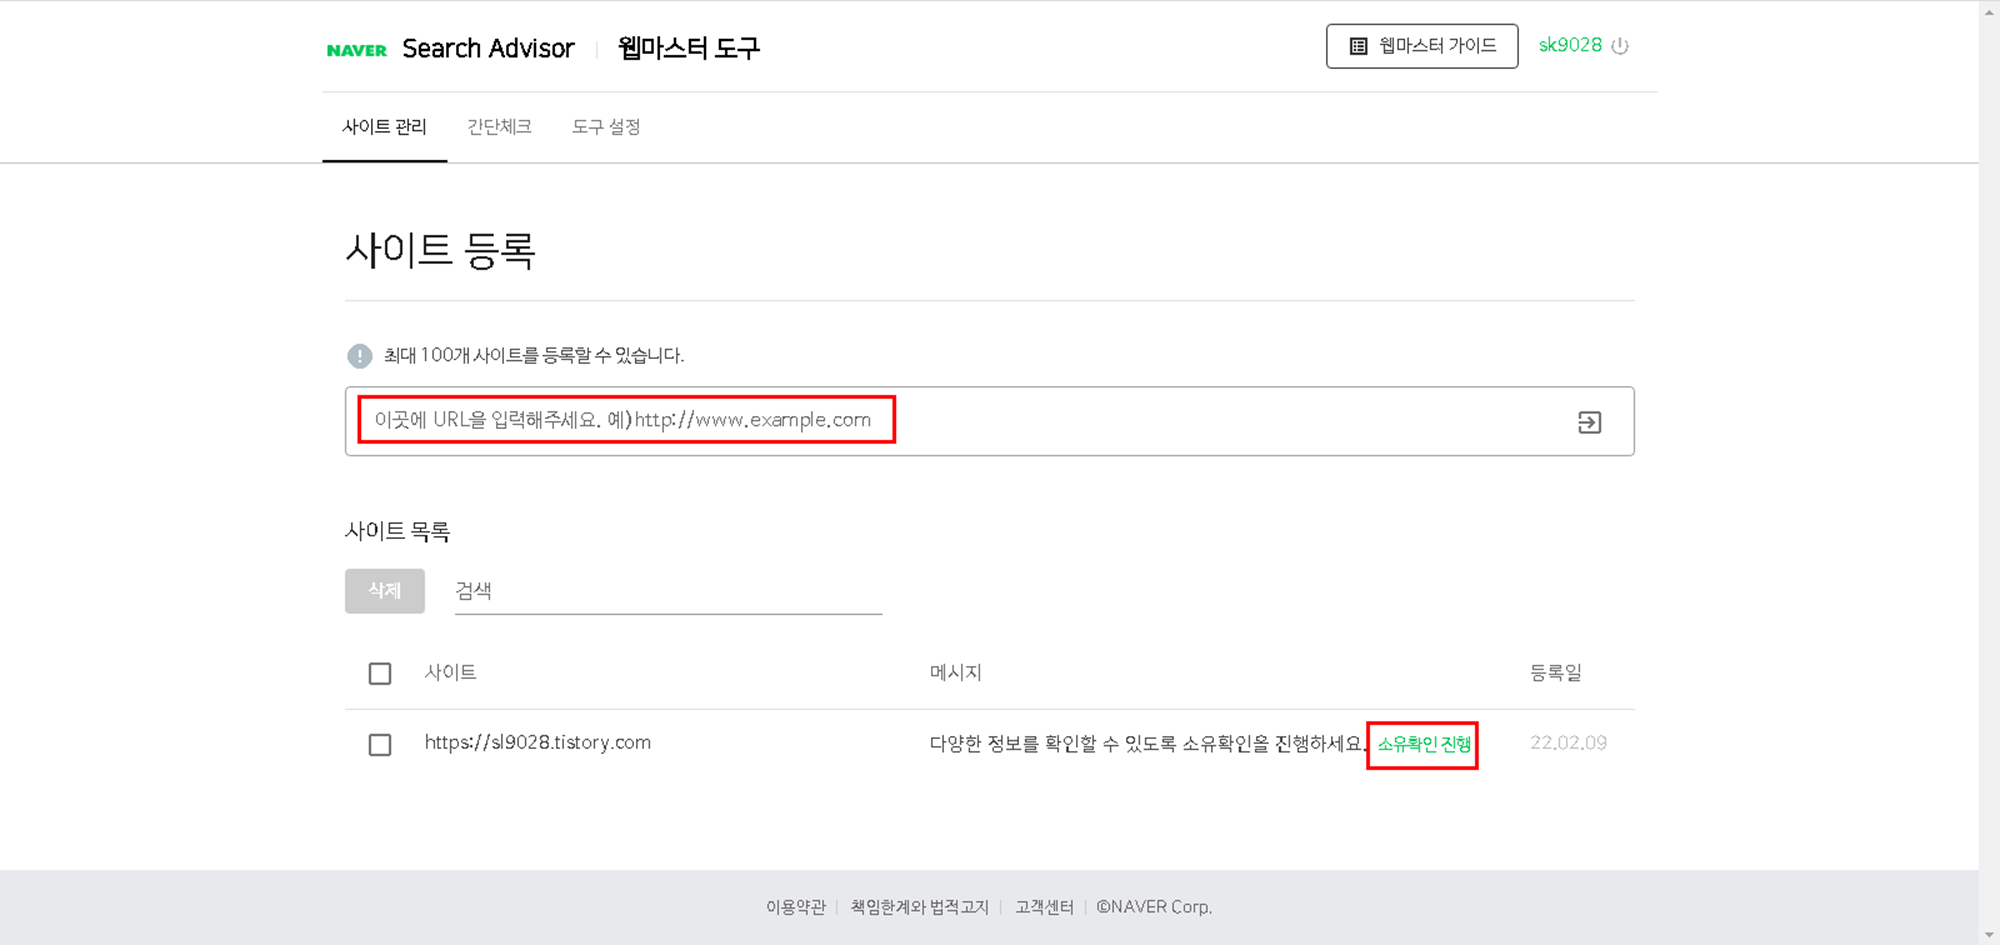Open the https://sl9028.tistory.com site link

point(537,743)
